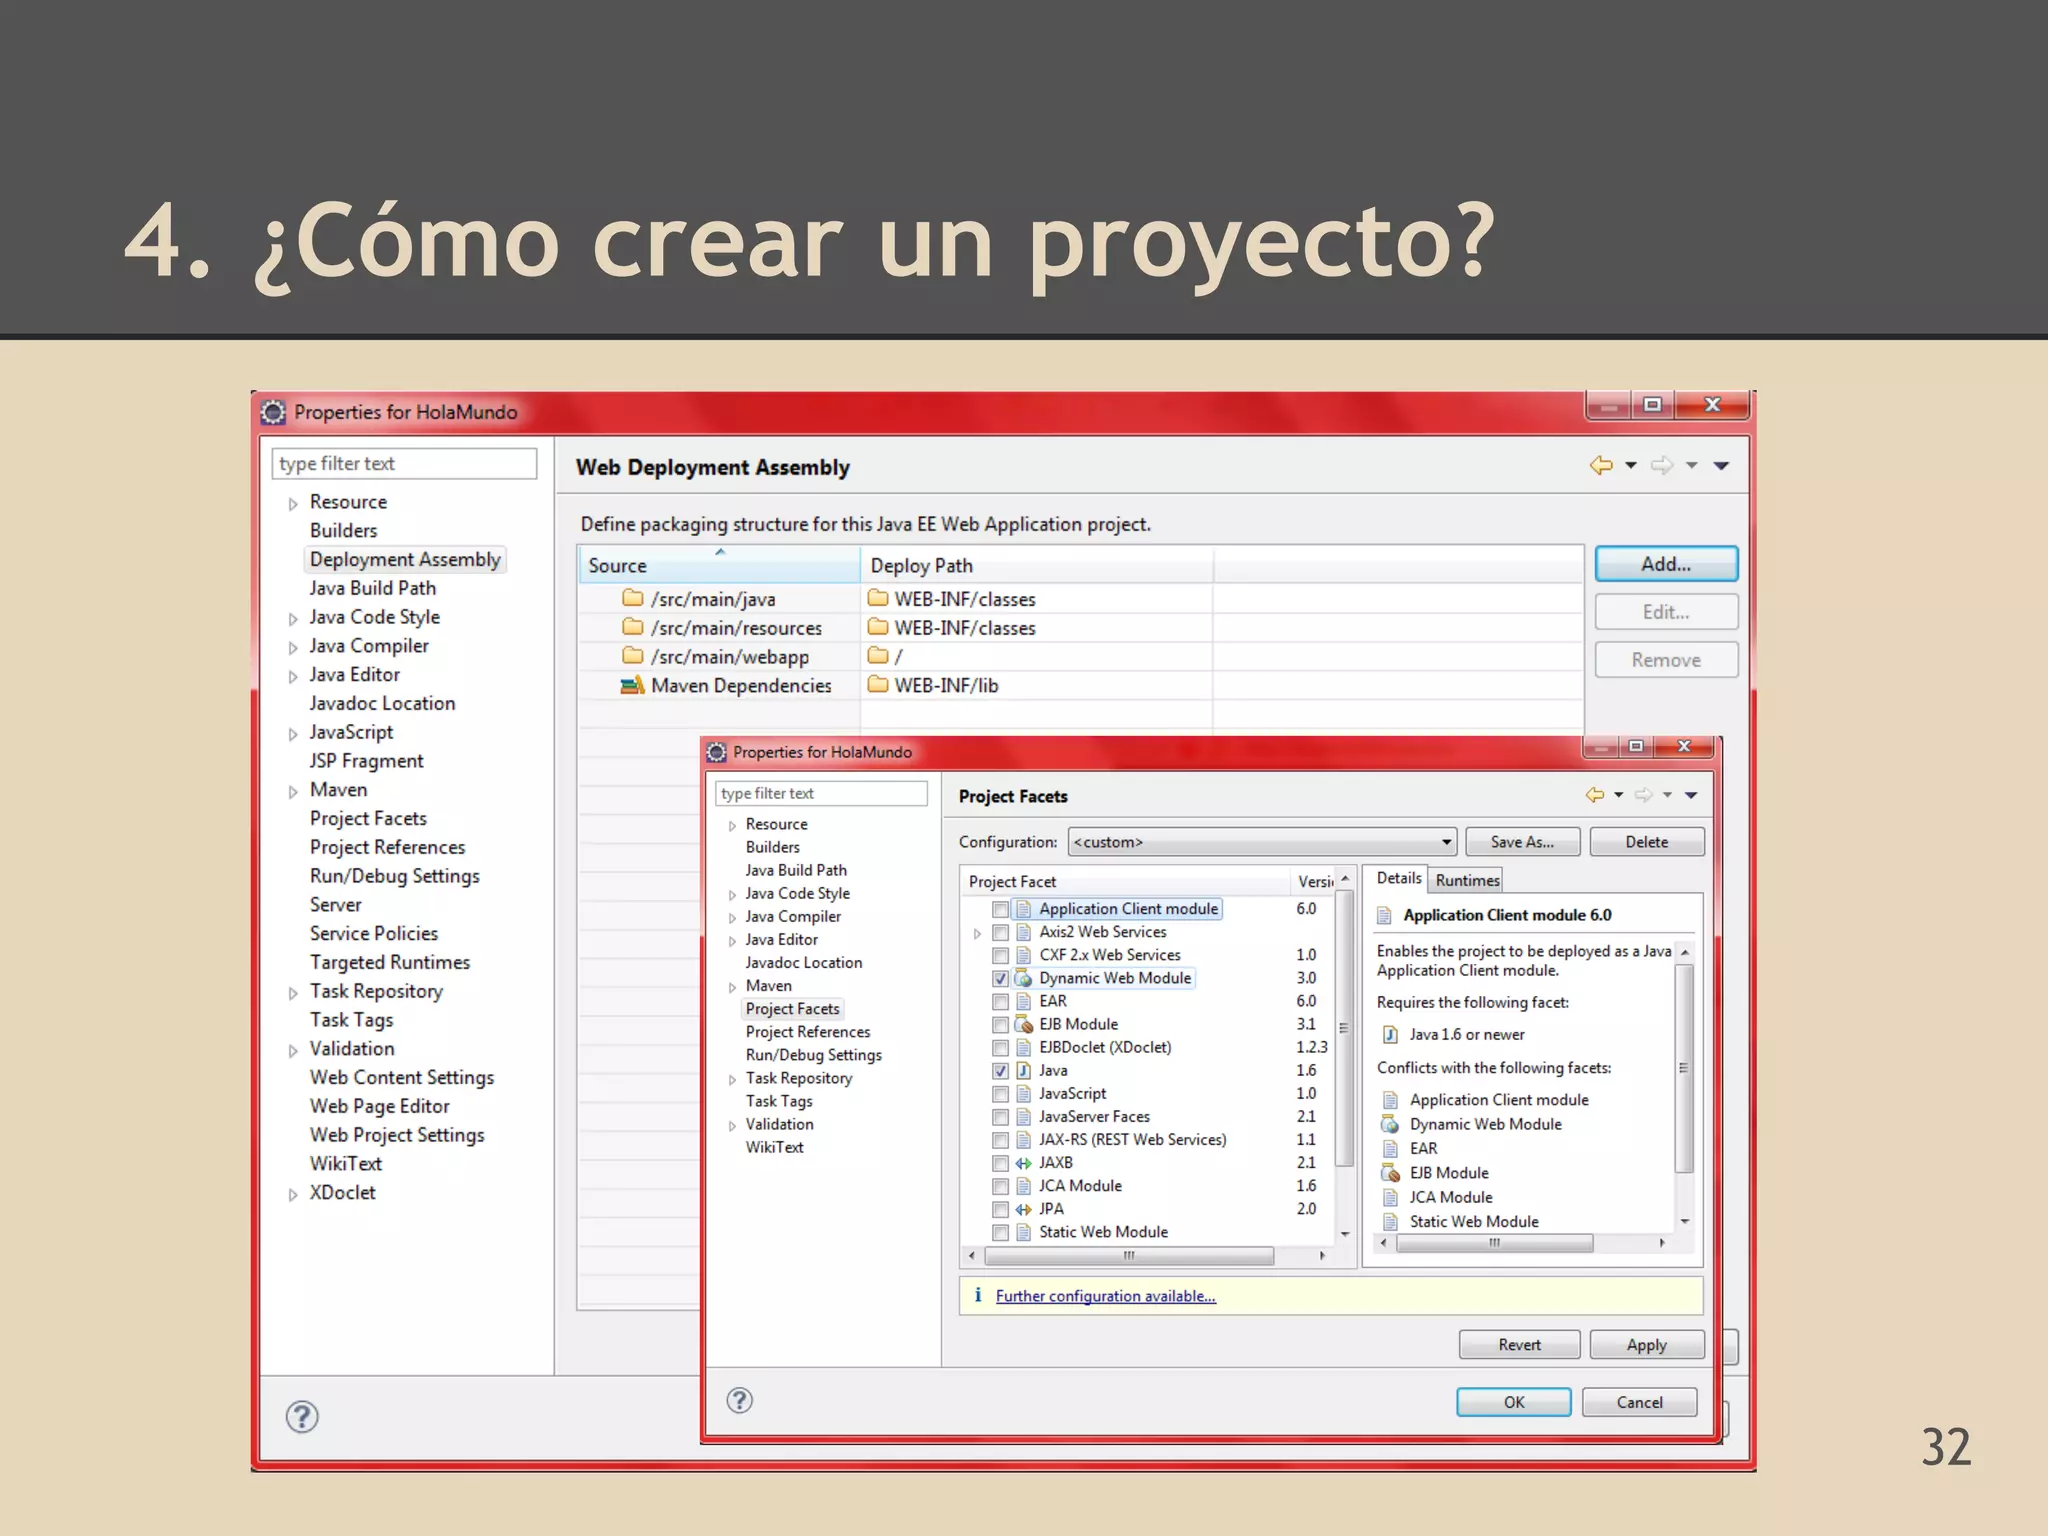
Task: Click /src/main/java folder icon
Action: click(x=632, y=598)
